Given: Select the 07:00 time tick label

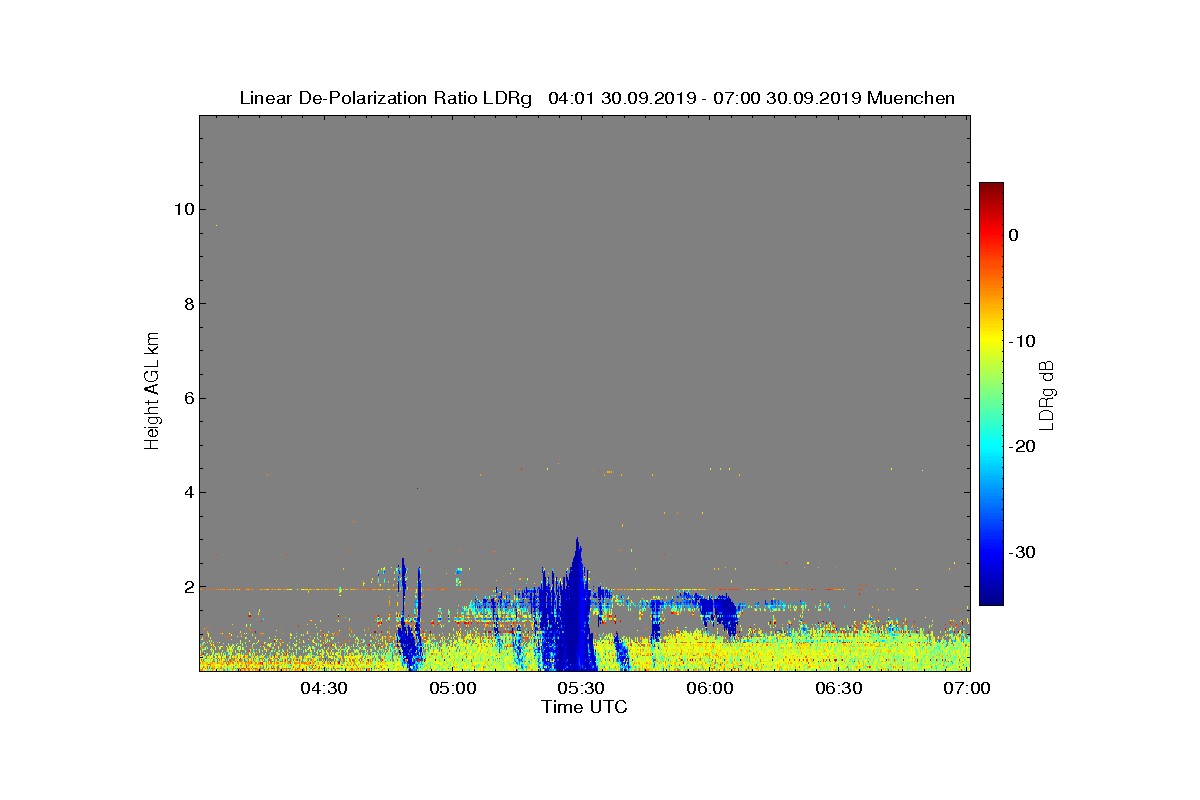Looking at the screenshot, I should [x=967, y=688].
